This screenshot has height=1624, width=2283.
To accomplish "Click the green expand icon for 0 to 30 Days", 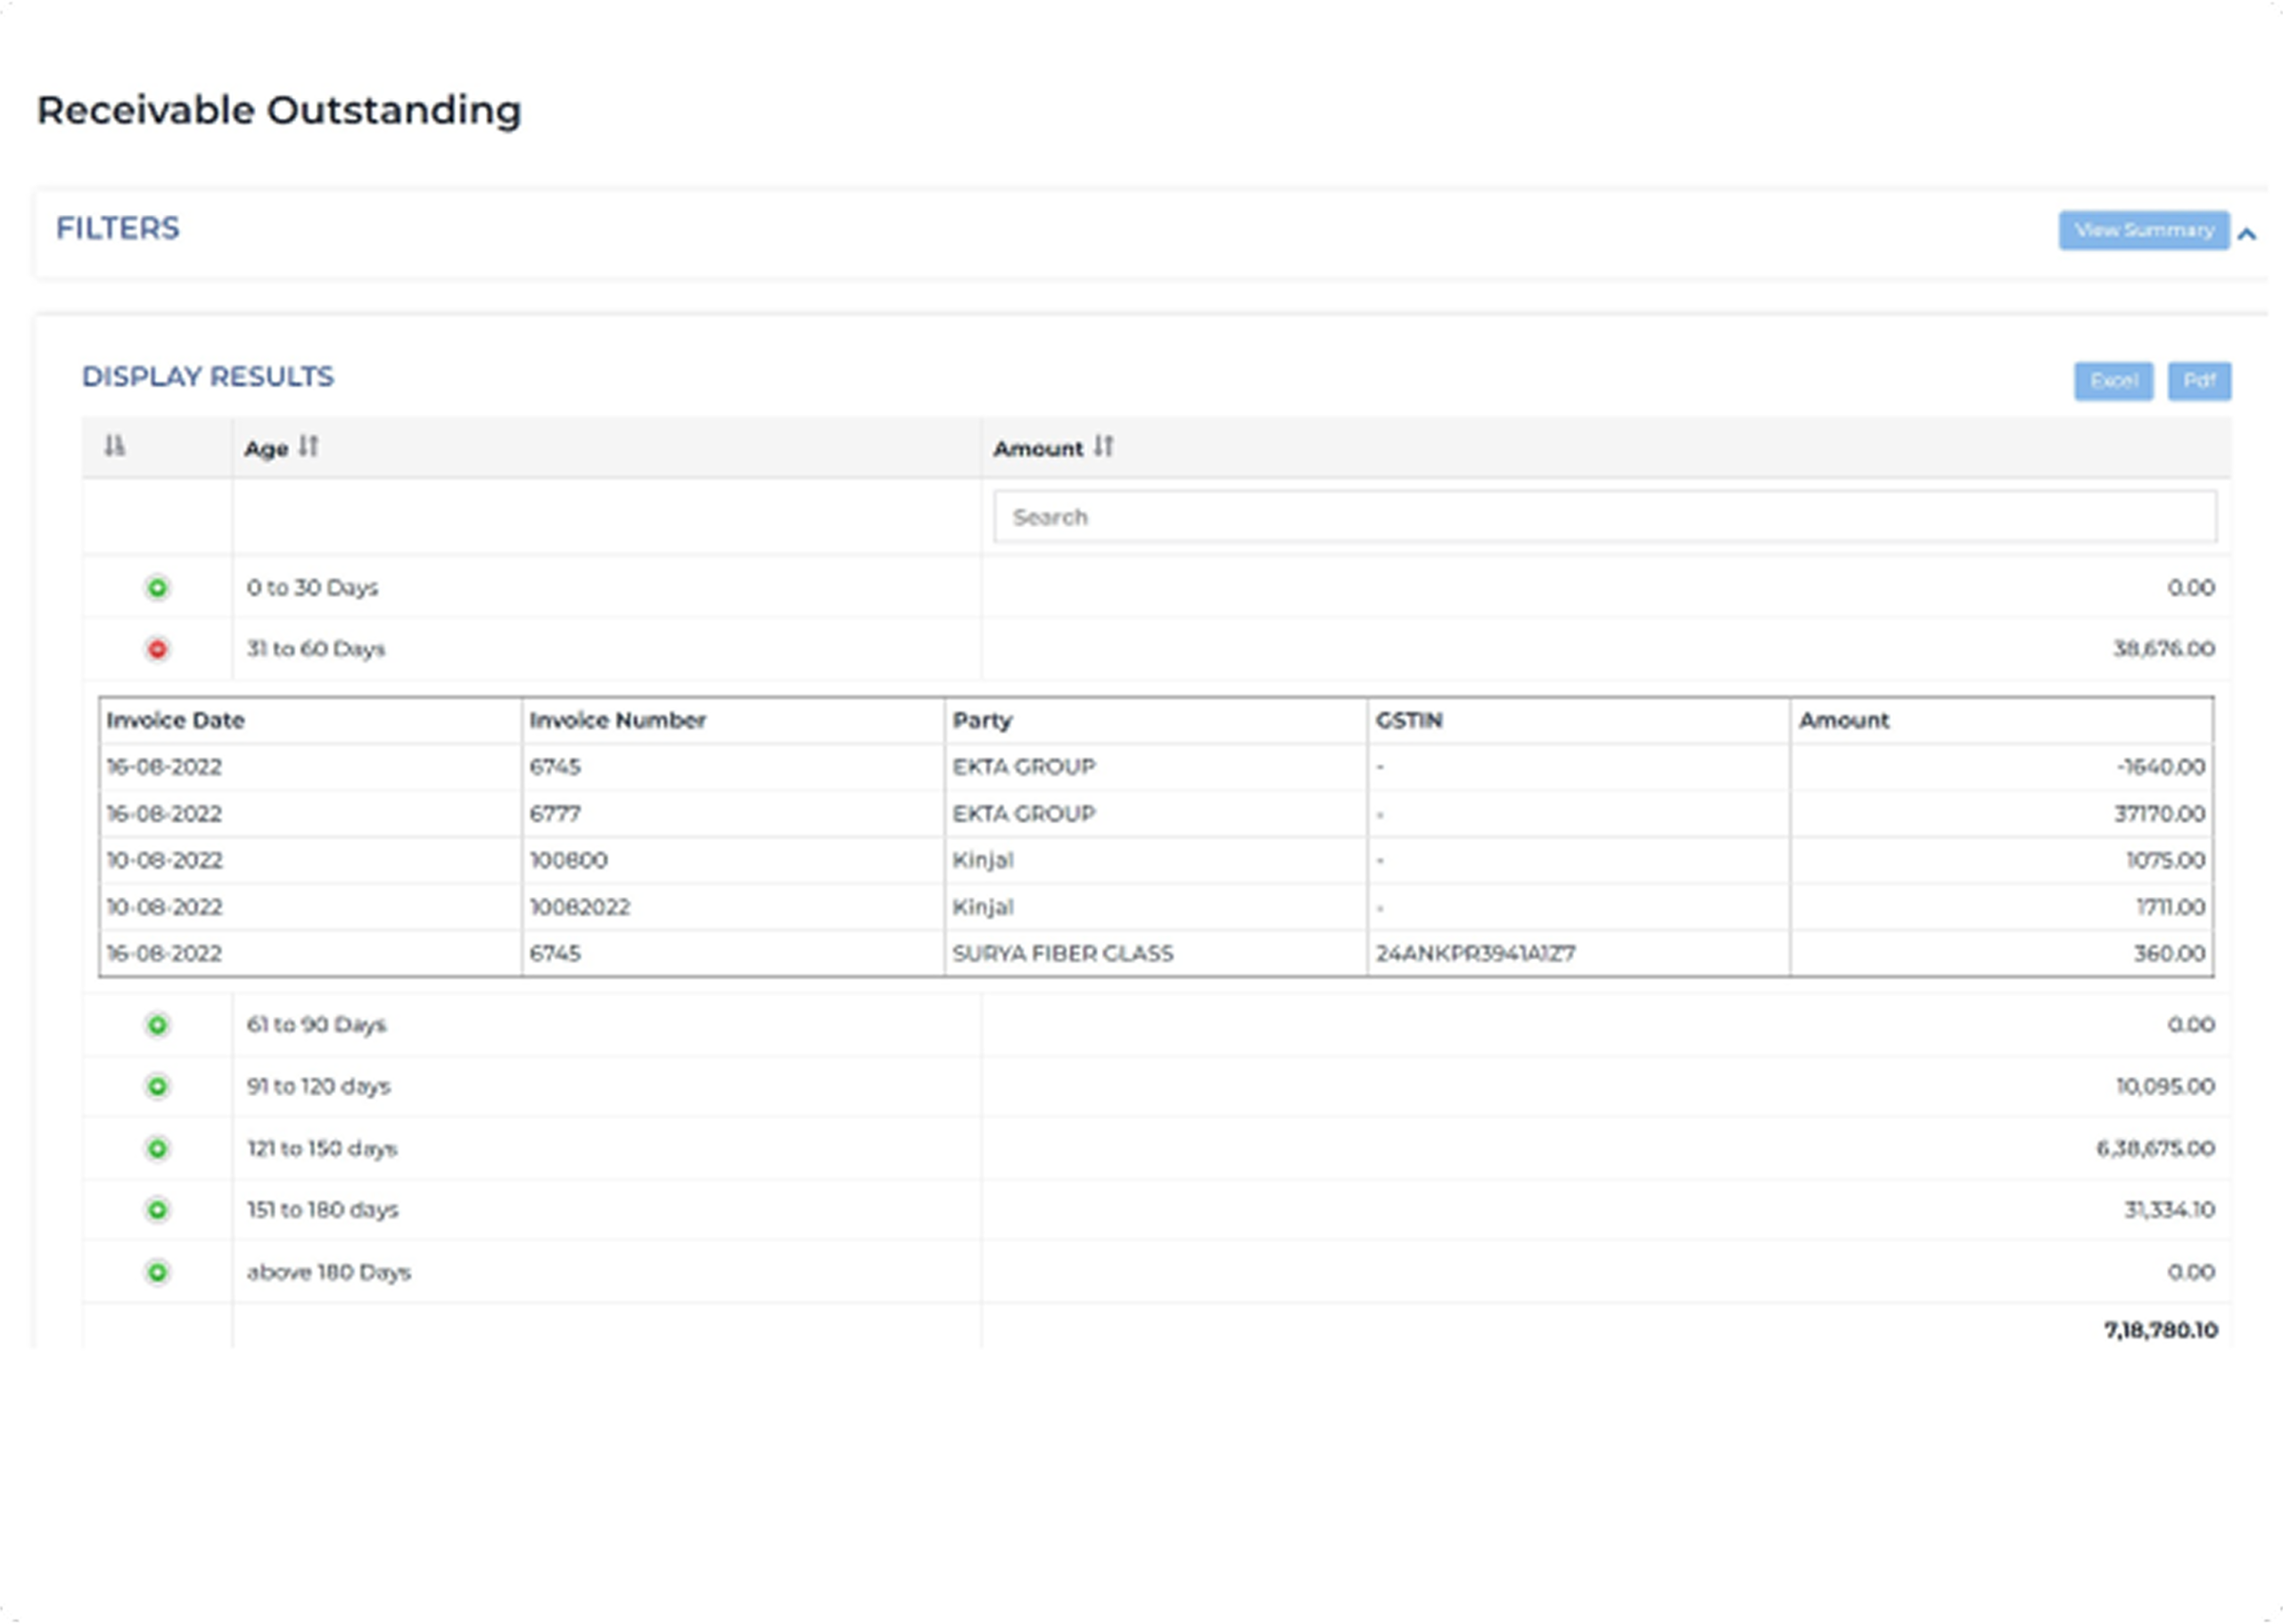I will pos(158,588).
